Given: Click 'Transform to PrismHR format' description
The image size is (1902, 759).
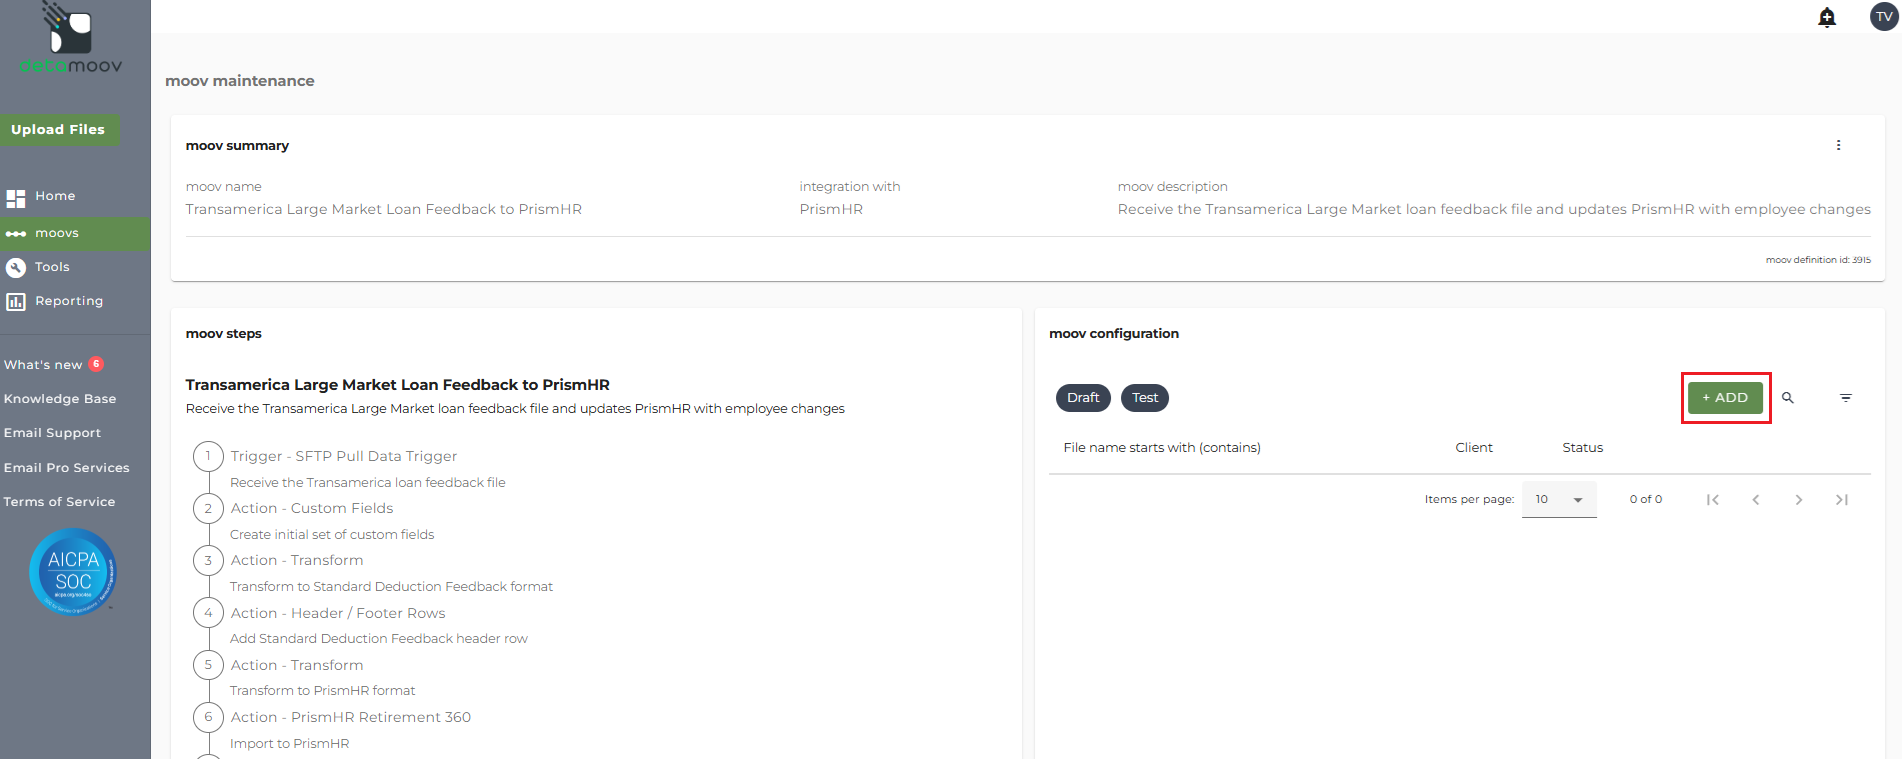Looking at the screenshot, I should point(323,691).
